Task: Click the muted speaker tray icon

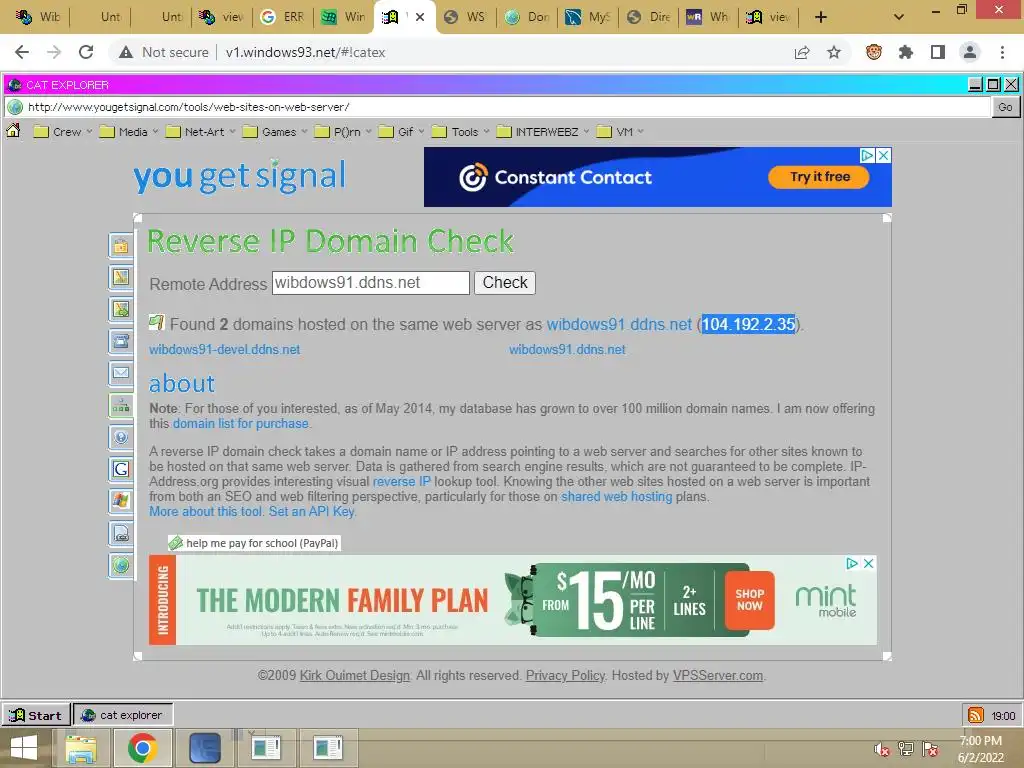Action: click(x=882, y=749)
